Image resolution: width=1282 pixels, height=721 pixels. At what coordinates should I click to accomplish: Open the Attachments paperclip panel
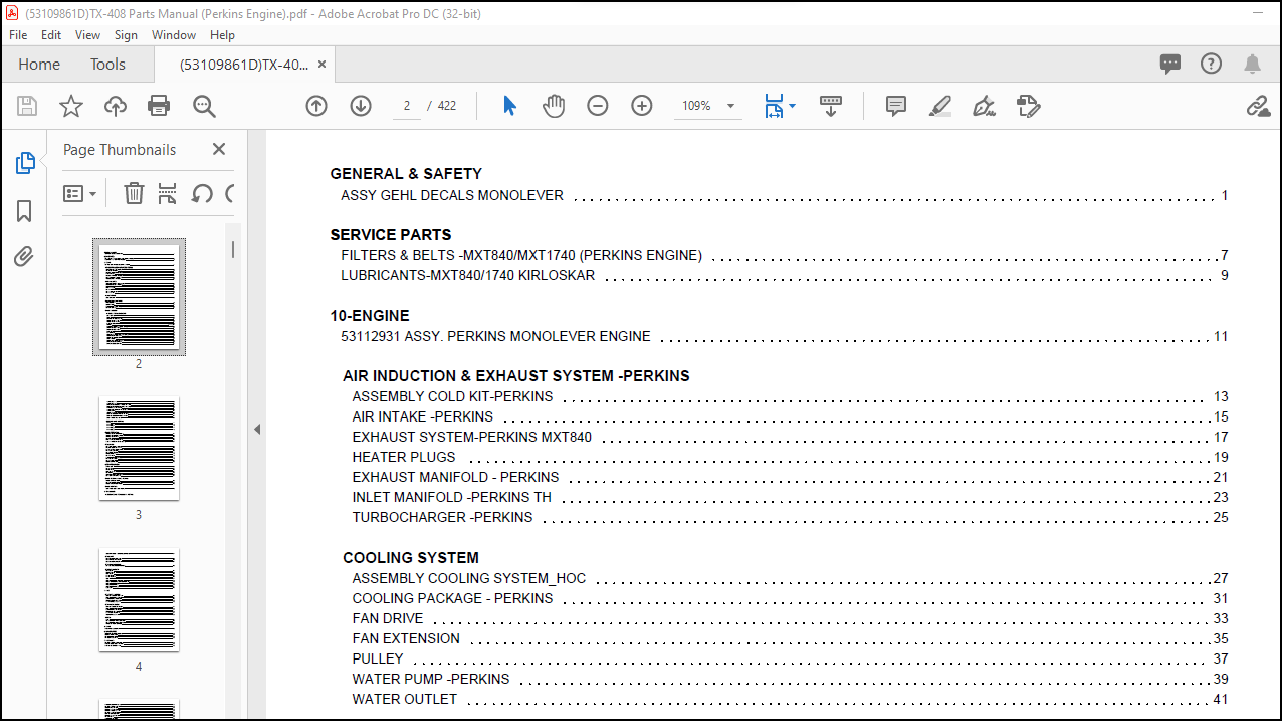click(x=25, y=257)
